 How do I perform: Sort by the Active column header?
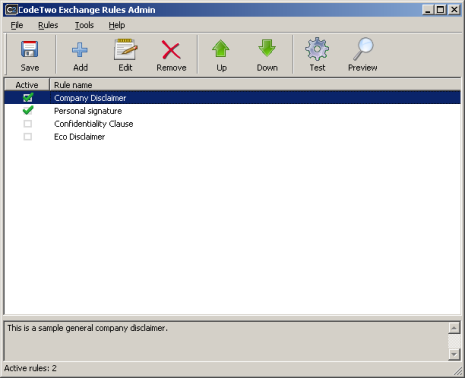[27, 85]
